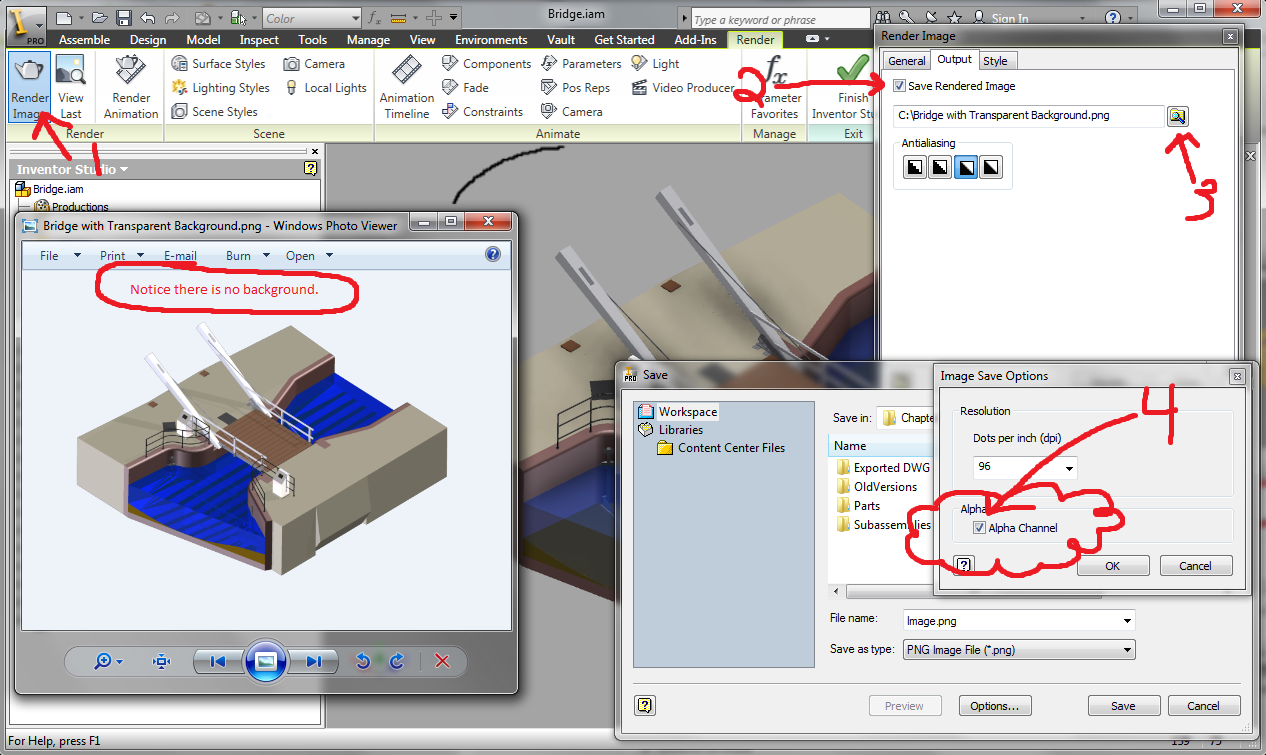Launch the Render Animation tool
1266x755 pixels.
[x=131, y=87]
